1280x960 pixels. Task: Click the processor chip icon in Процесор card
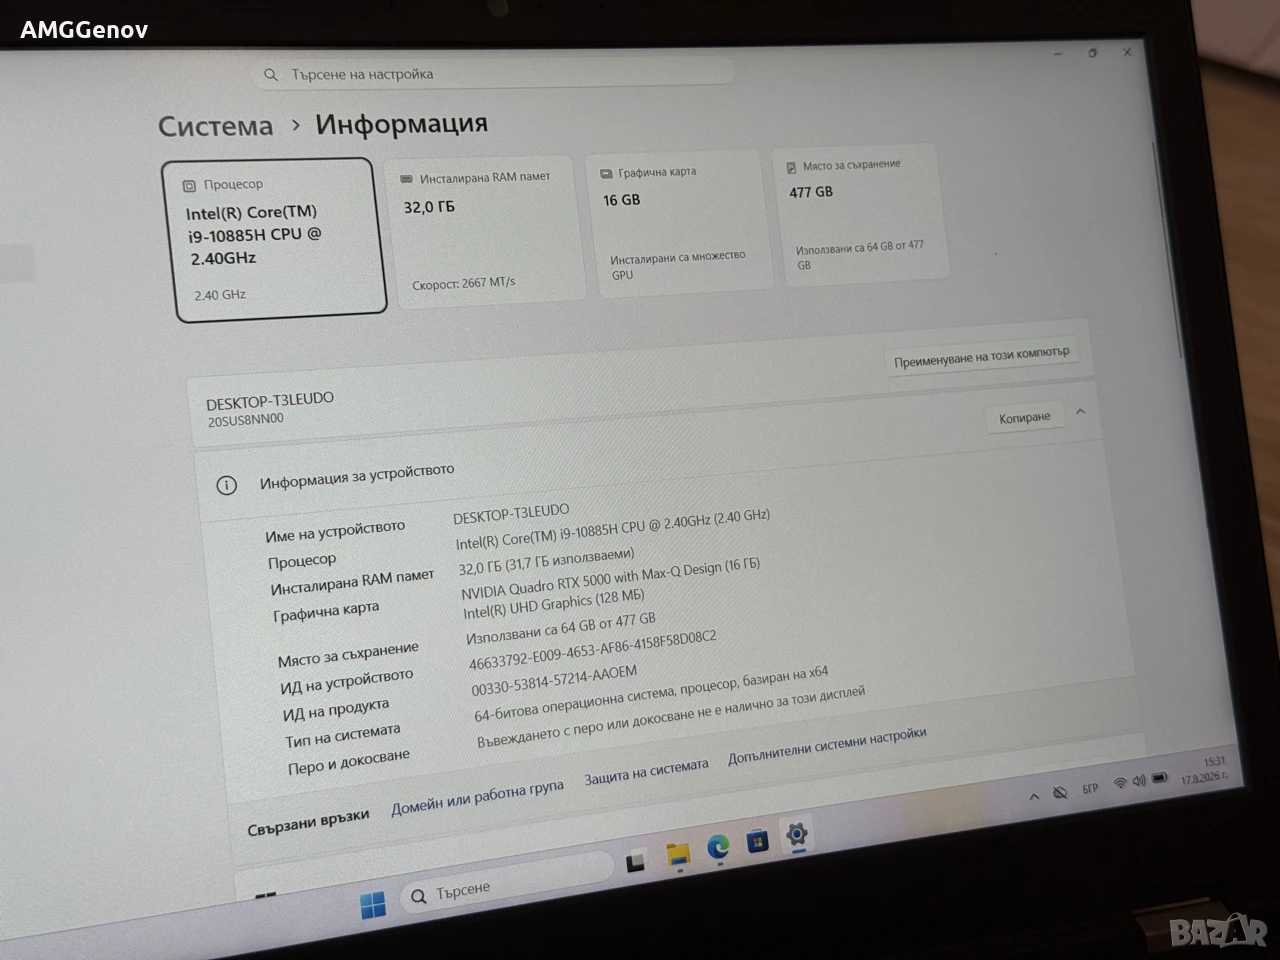[x=189, y=186]
